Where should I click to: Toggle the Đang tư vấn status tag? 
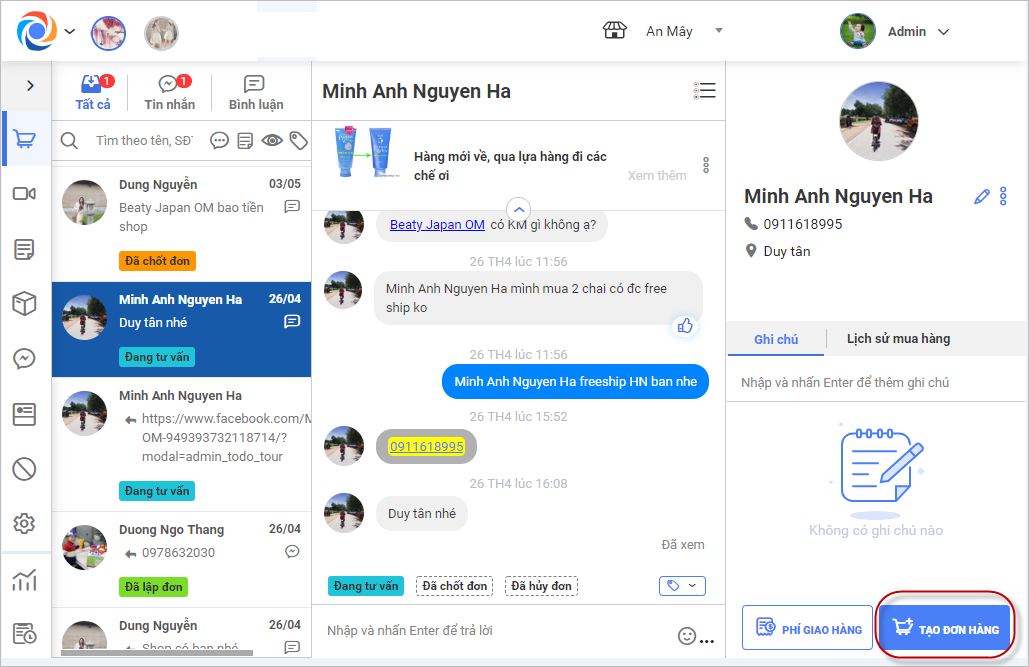366,586
